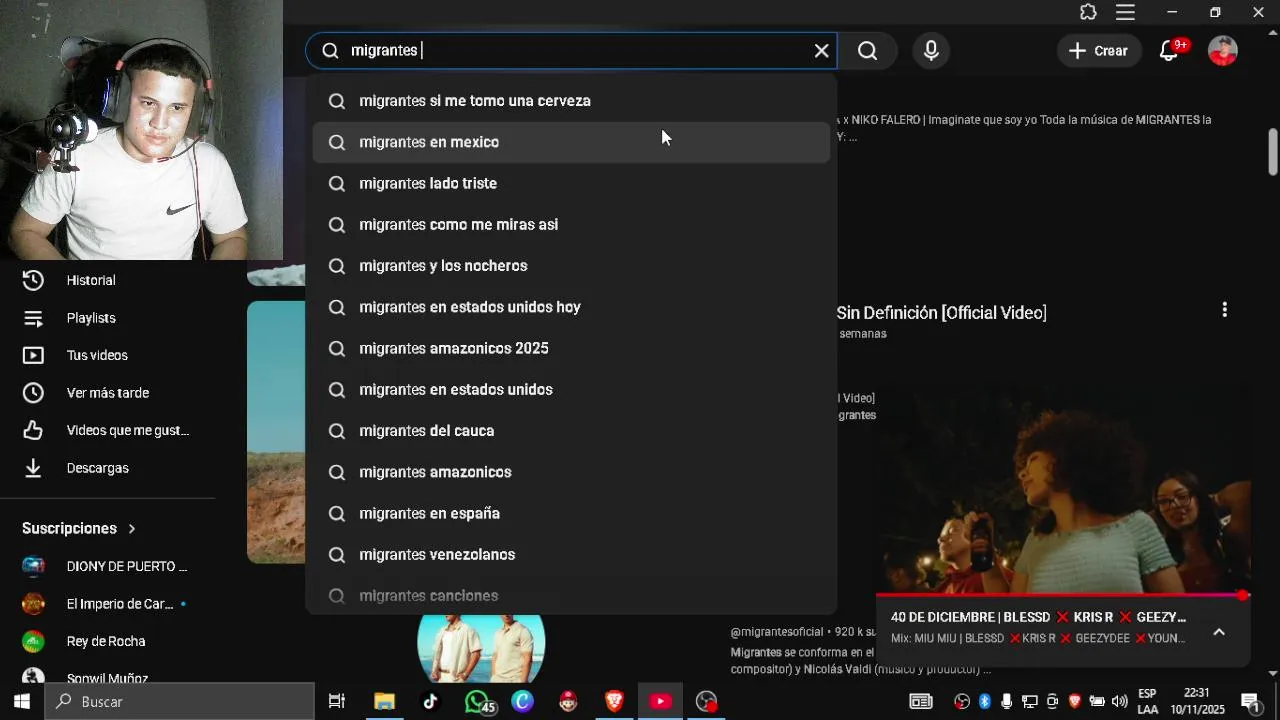Open File Explorer from taskbar
This screenshot has width=1280, height=720.
pos(384,701)
